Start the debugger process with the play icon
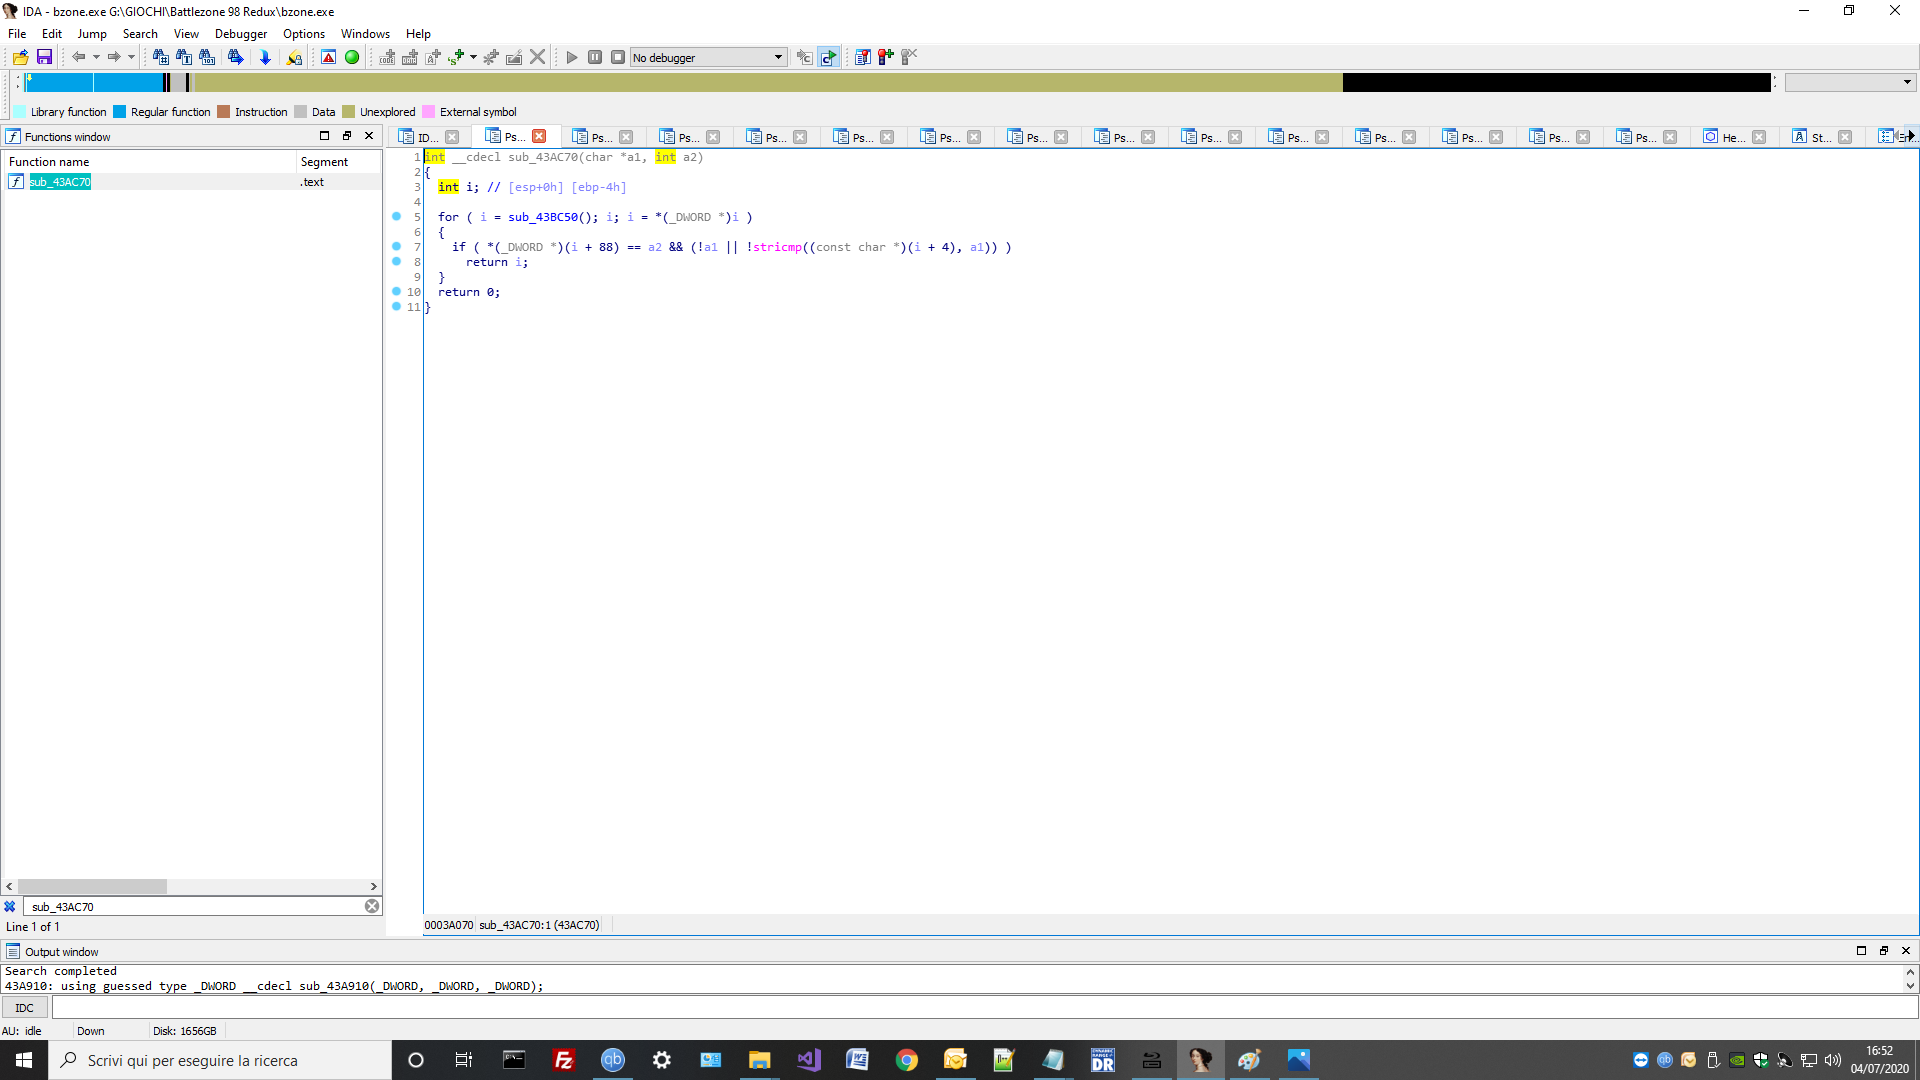 pos(572,57)
